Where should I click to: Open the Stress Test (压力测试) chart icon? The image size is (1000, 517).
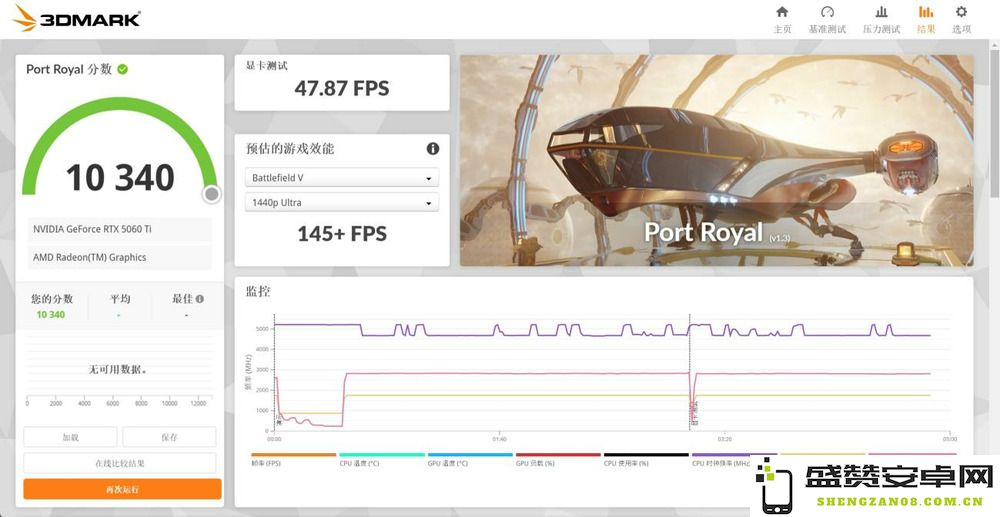[x=881, y=11]
